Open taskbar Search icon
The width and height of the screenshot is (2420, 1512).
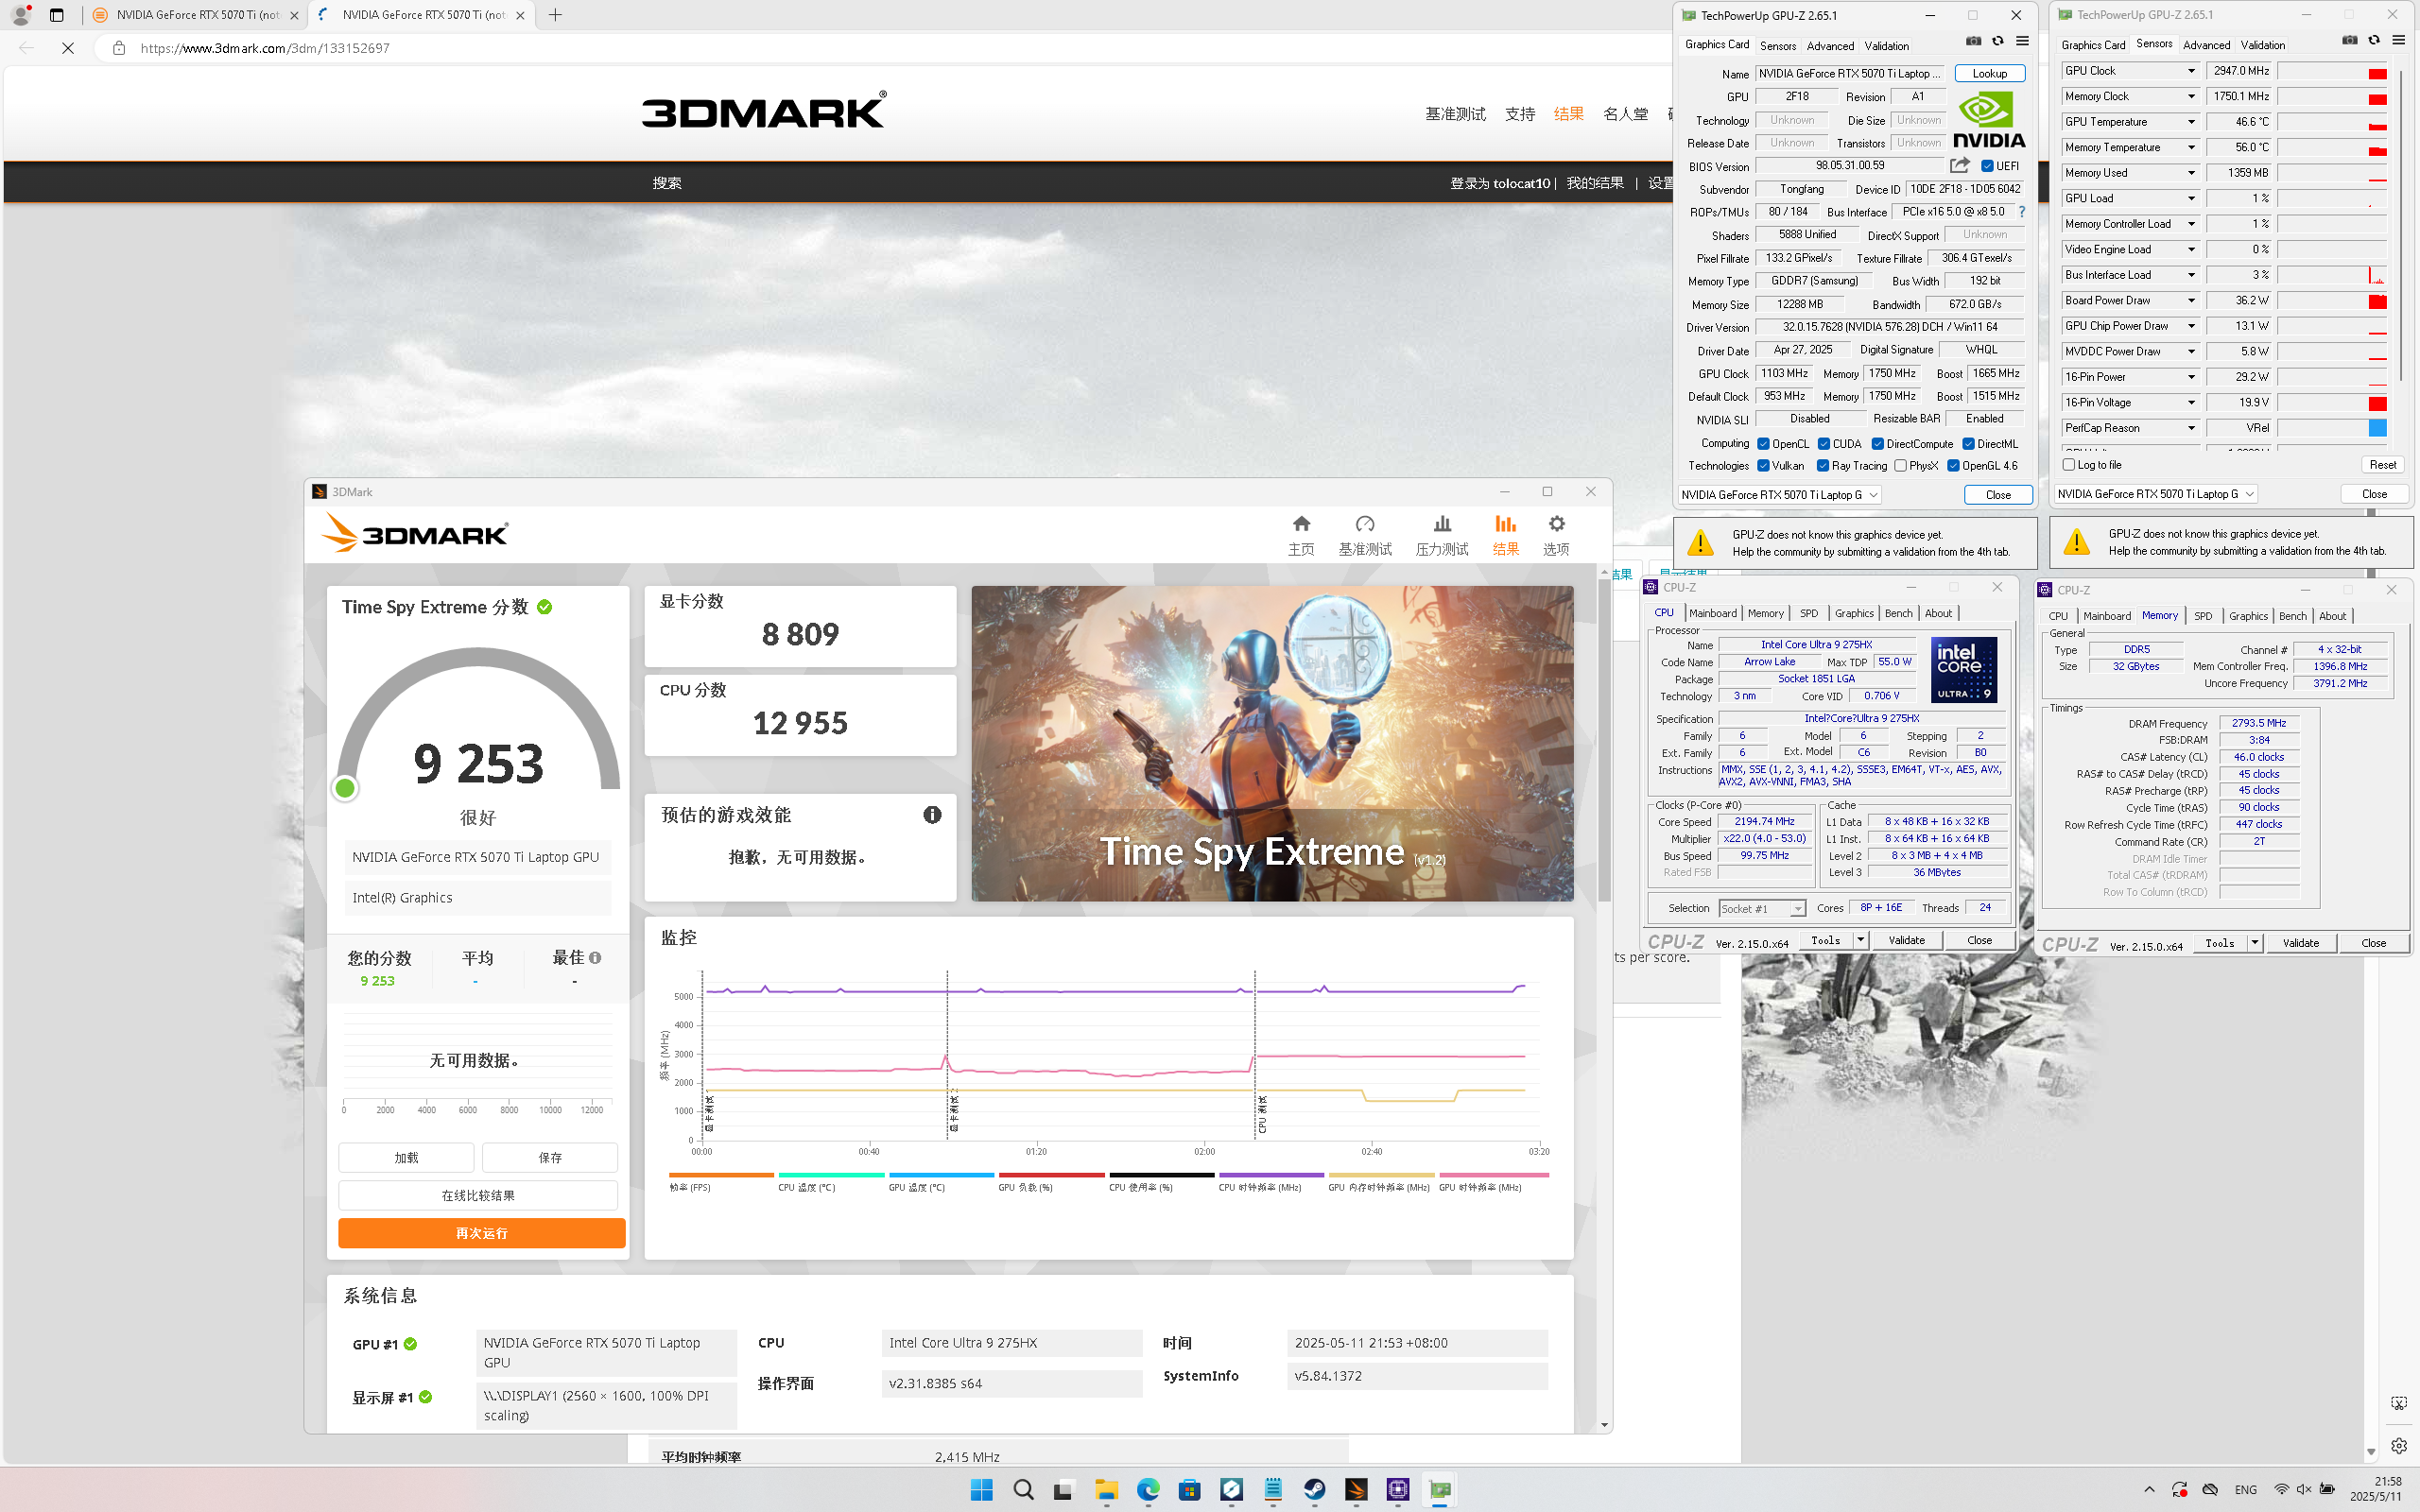point(1023,1489)
